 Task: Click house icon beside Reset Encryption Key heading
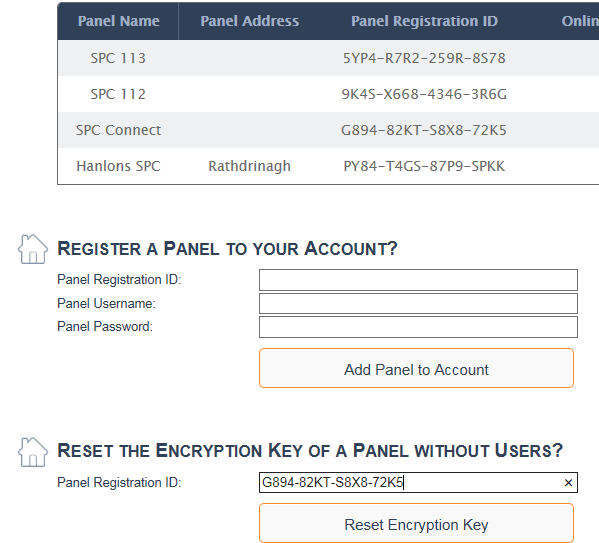click(x=33, y=452)
